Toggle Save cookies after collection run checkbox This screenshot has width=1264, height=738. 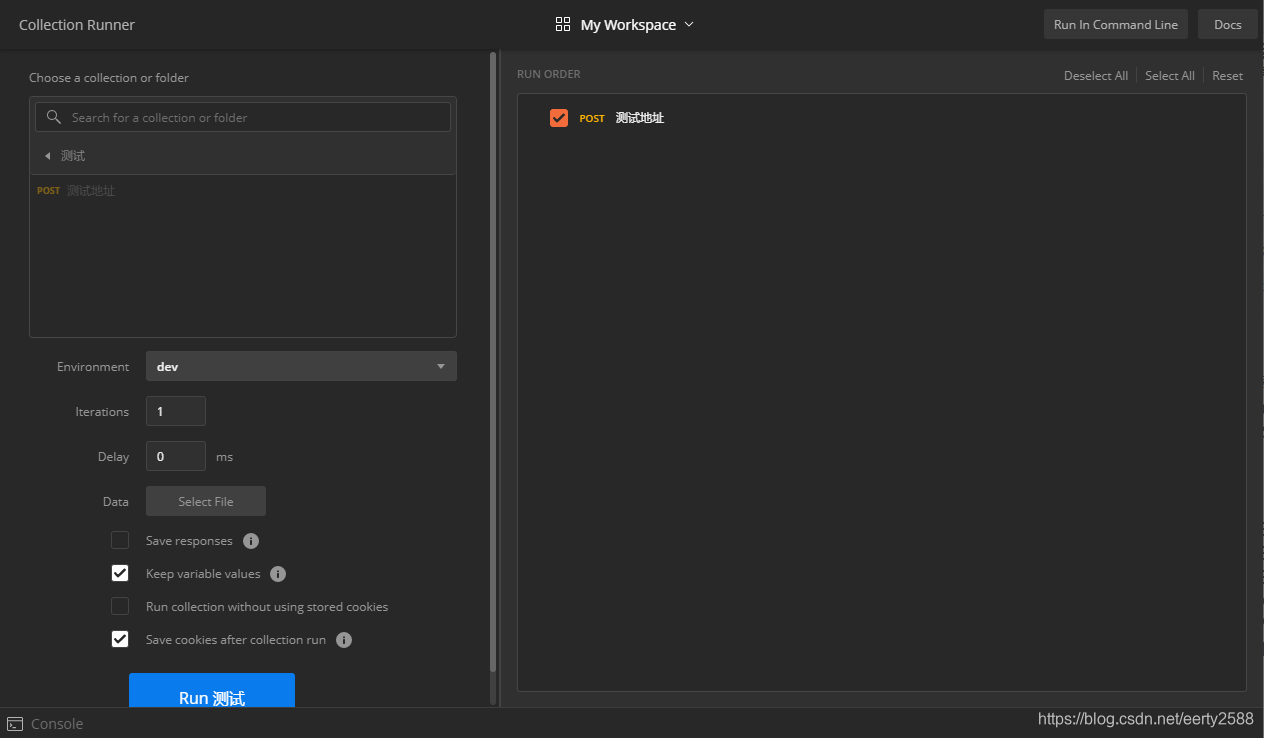click(120, 639)
